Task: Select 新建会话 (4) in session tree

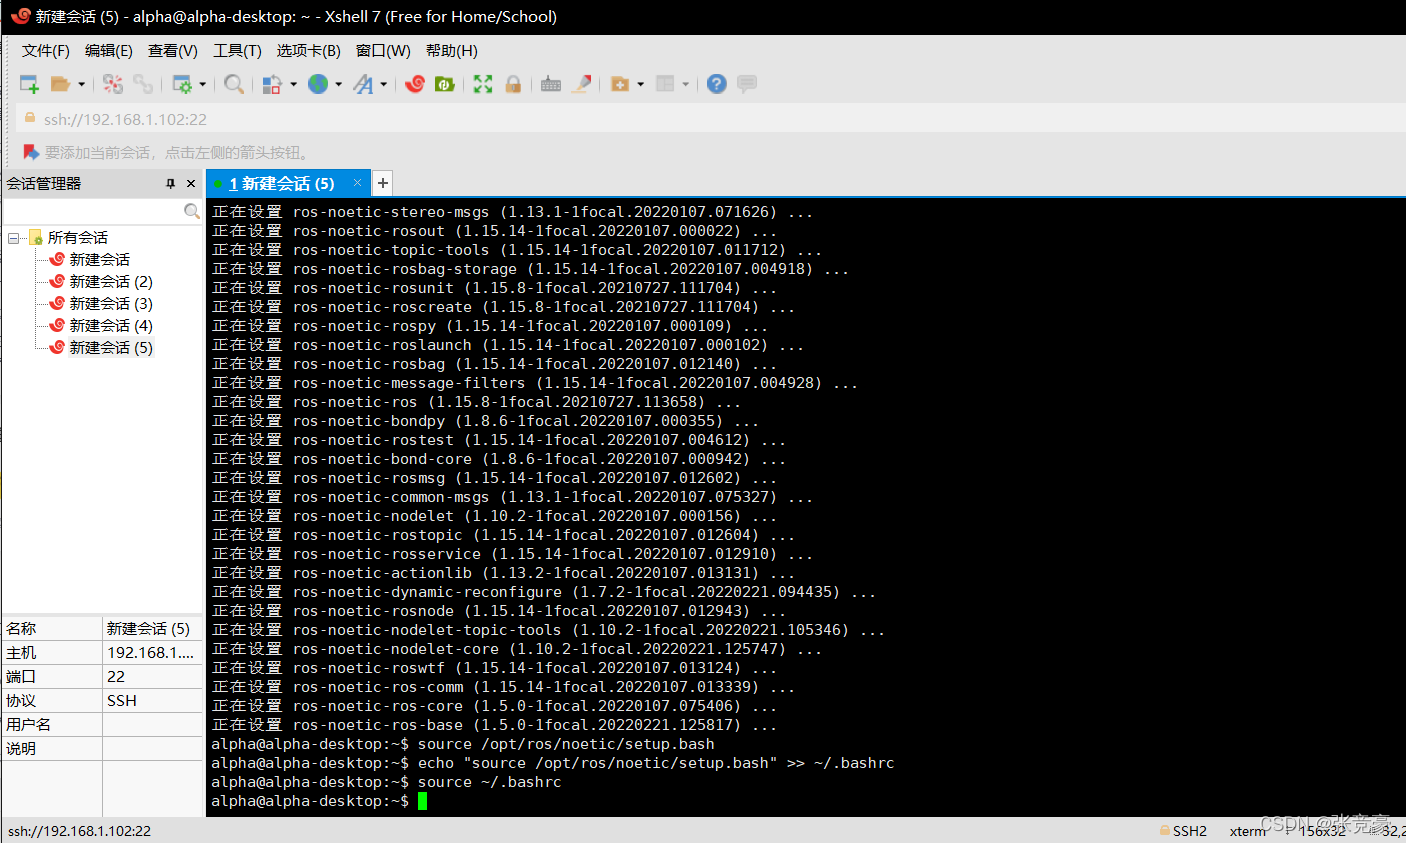Action: [x=111, y=325]
